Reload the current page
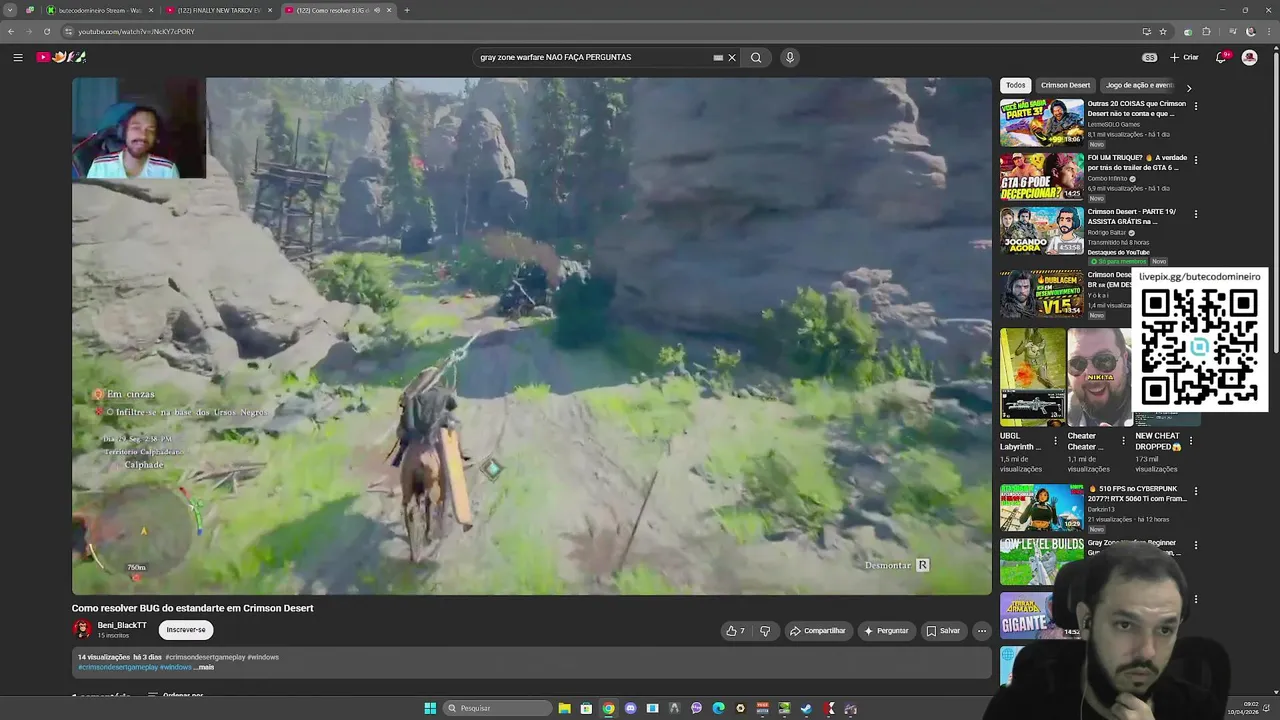1280x720 pixels. pyautogui.click(x=47, y=31)
